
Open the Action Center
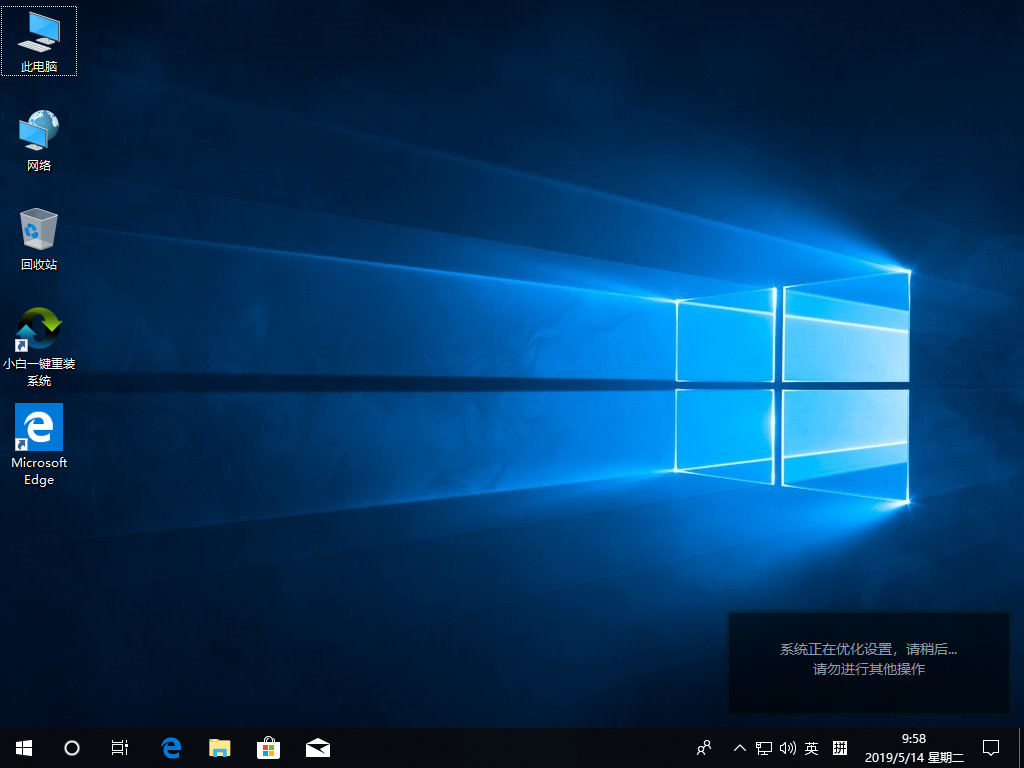pyautogui.click(x=989, y=747)
